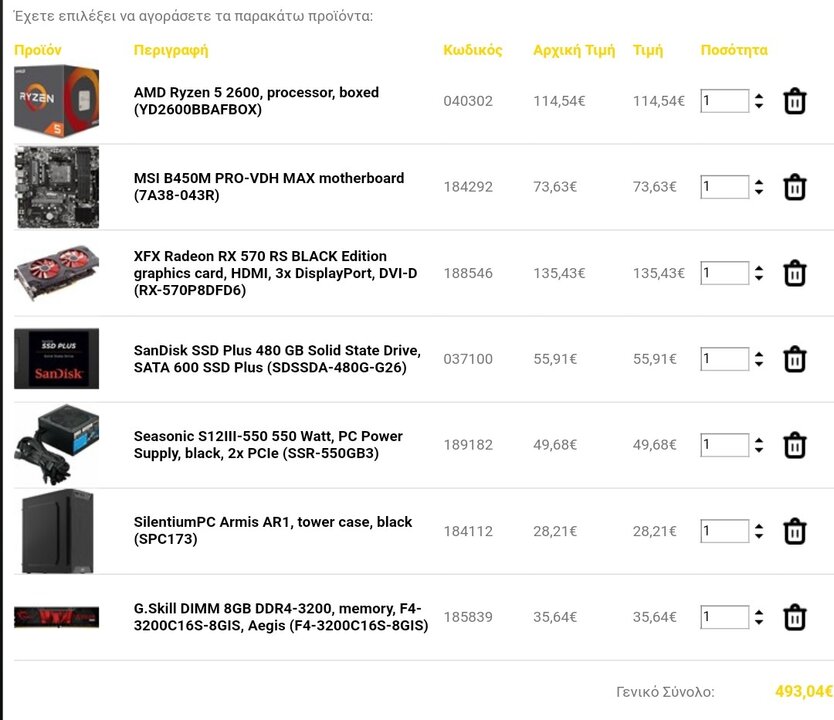The width and height of the screenshot is (834, 720).
Task: Remove SanDisk SSD Plus with trash icon
Action: pyautogui.click(x=795, y=359)
